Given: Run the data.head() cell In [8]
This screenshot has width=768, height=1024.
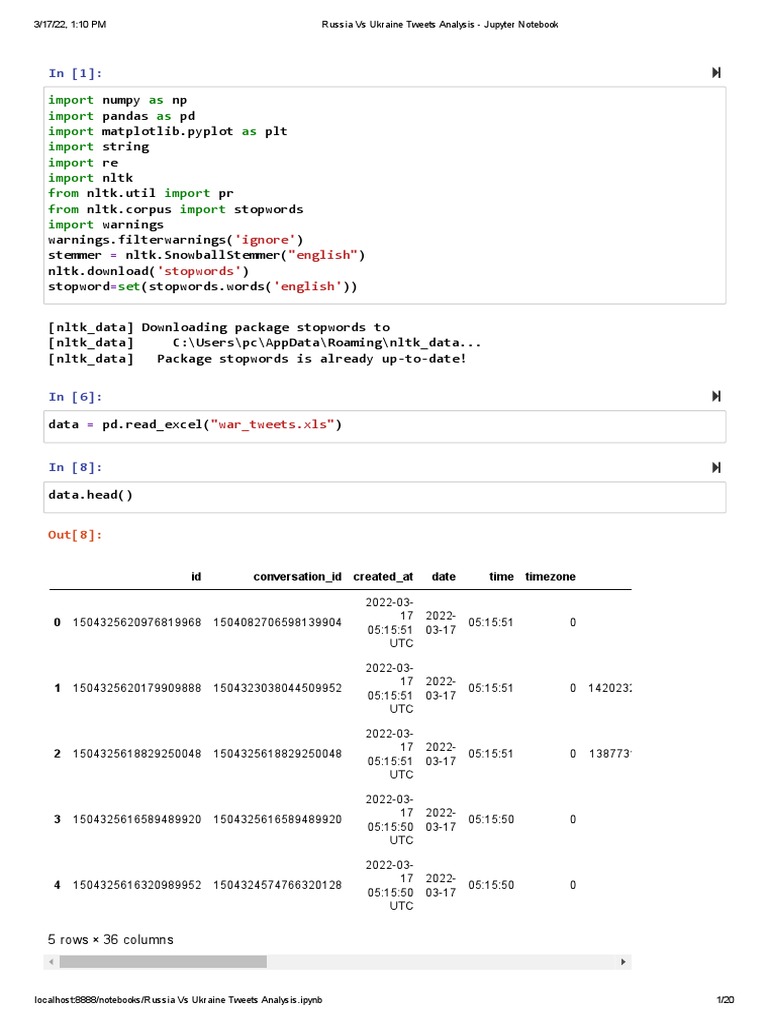Looking at the screenshot, I should 716,467.
